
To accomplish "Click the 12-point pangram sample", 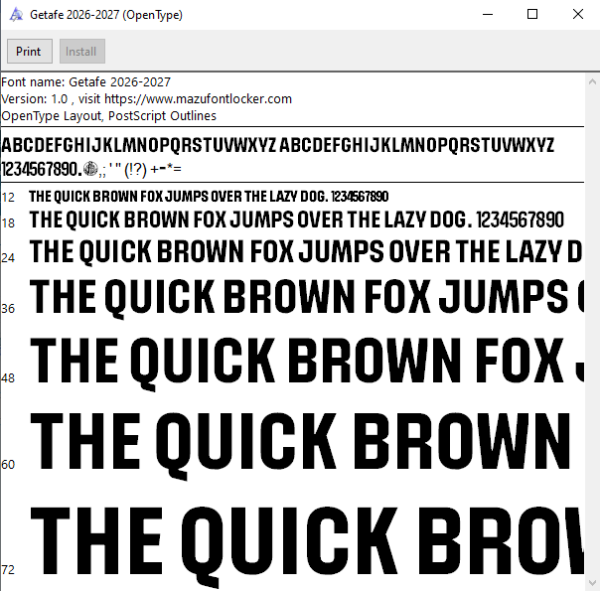I will pos(209,196).
